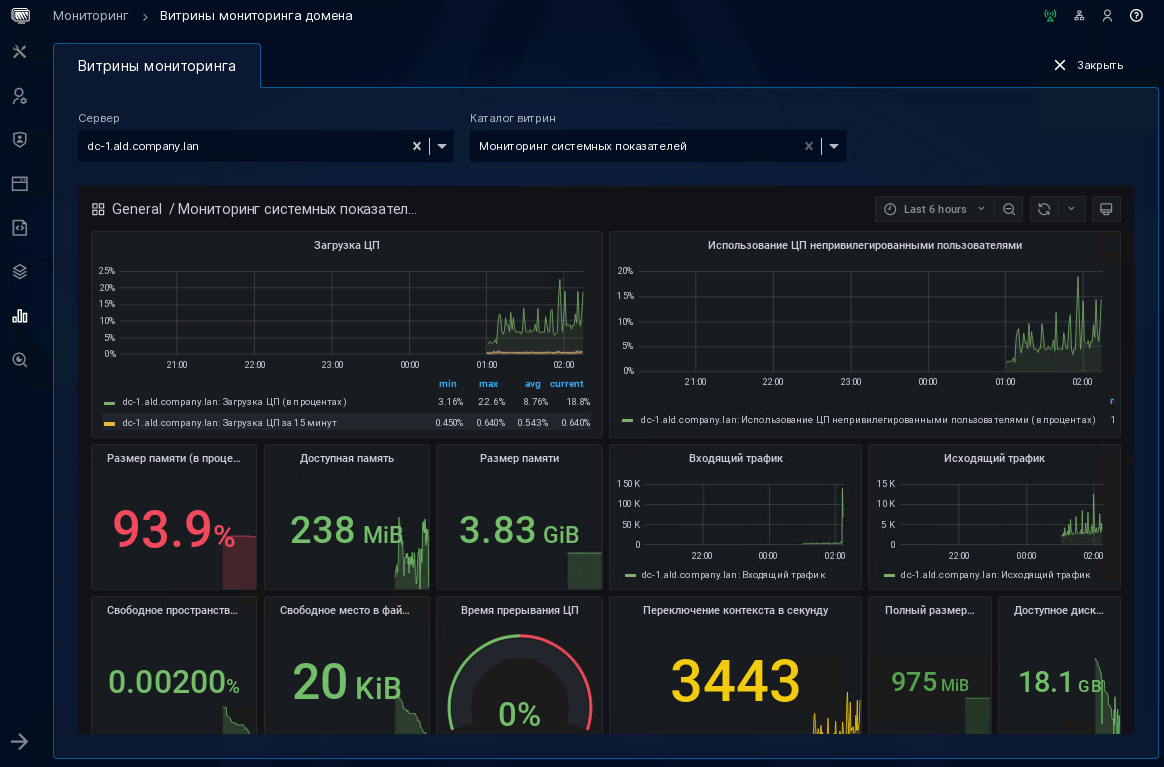Click the Время прерывания ЦП gauge
This screenshot has width=1164, height=767.
click(520, 685)
